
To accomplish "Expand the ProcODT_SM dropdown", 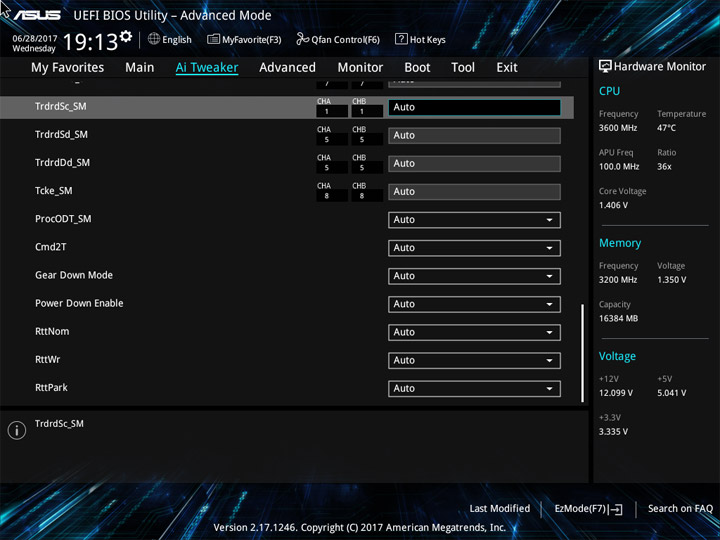I will click(474, 220).
